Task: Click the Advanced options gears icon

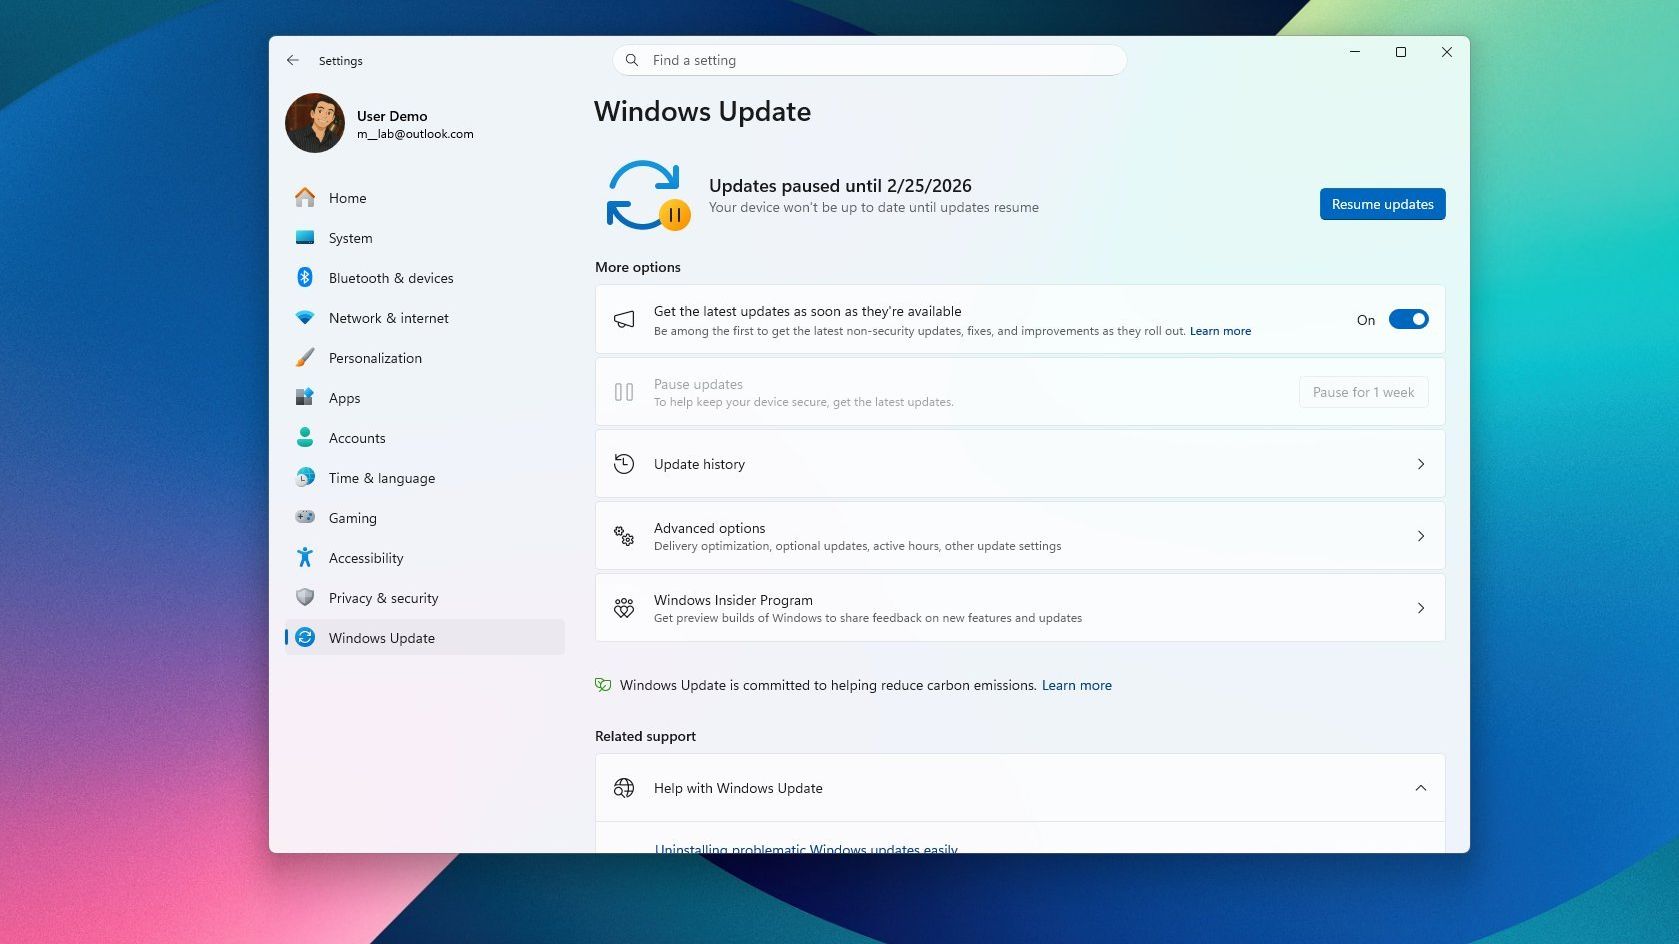Action: click(x=624, y=536)
